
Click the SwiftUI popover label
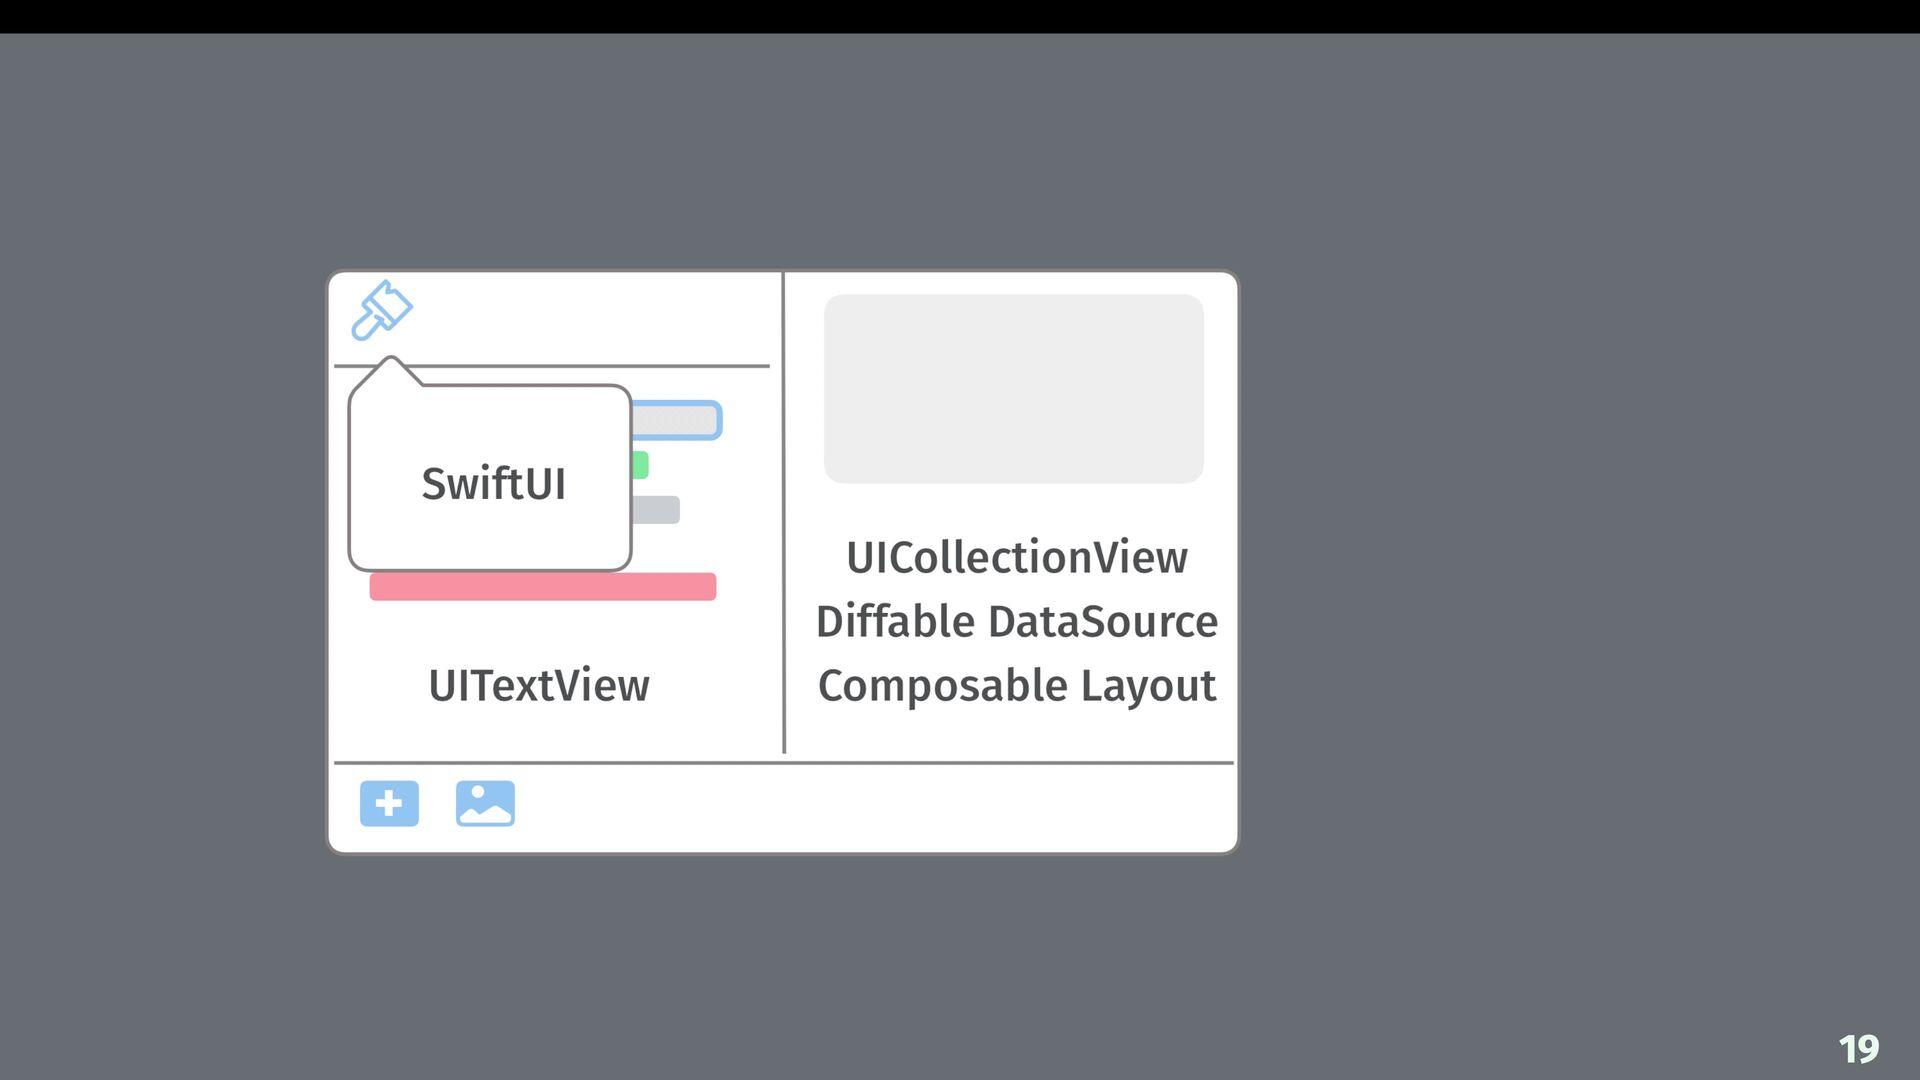pos(493,484)
